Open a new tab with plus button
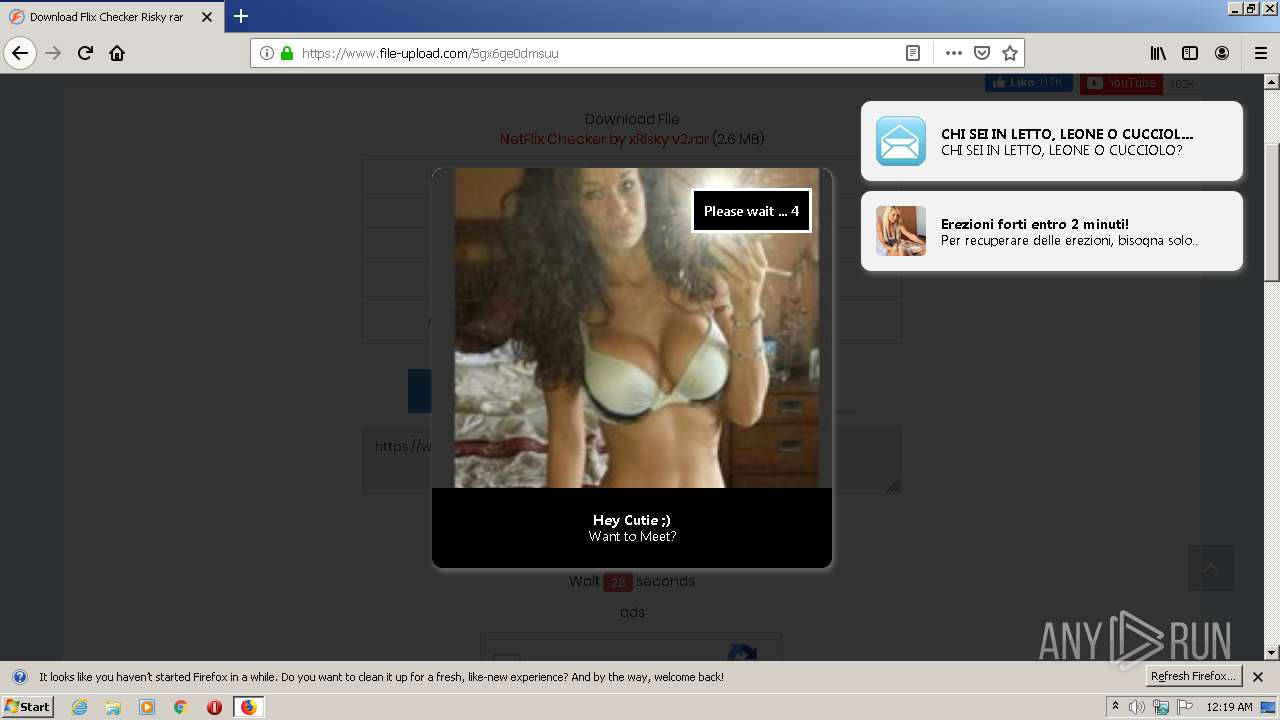This screenshot has height=720, width=1280. [241, 16]
